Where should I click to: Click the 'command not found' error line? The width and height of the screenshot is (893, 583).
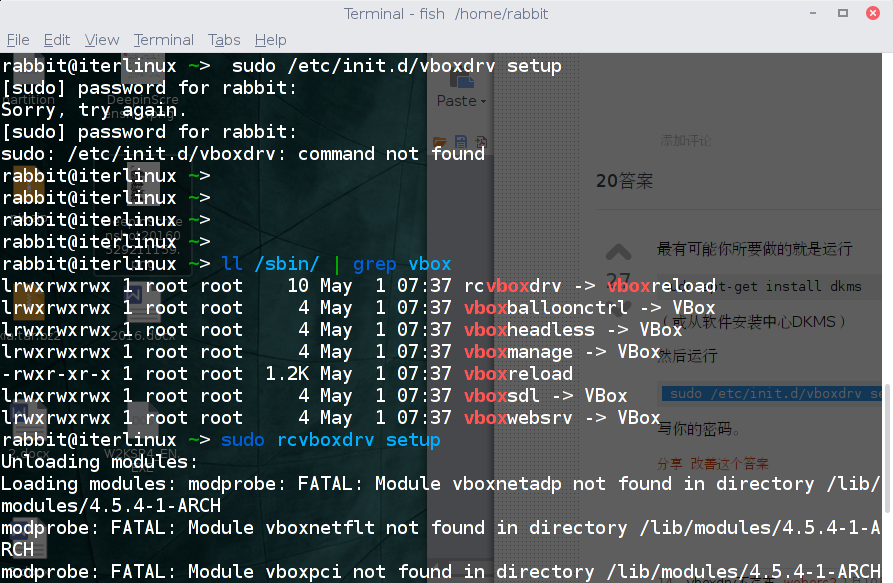[243, 154]
